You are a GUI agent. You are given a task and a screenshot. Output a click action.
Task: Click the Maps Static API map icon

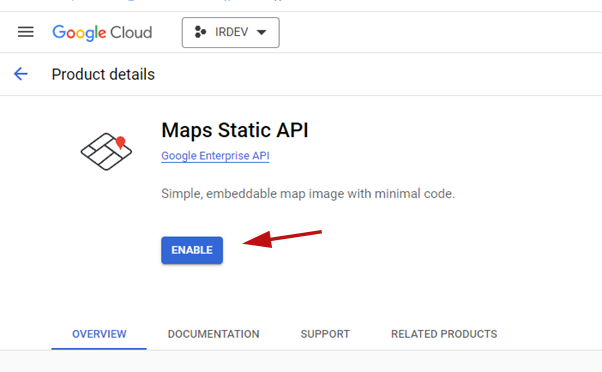click(106, 152)
